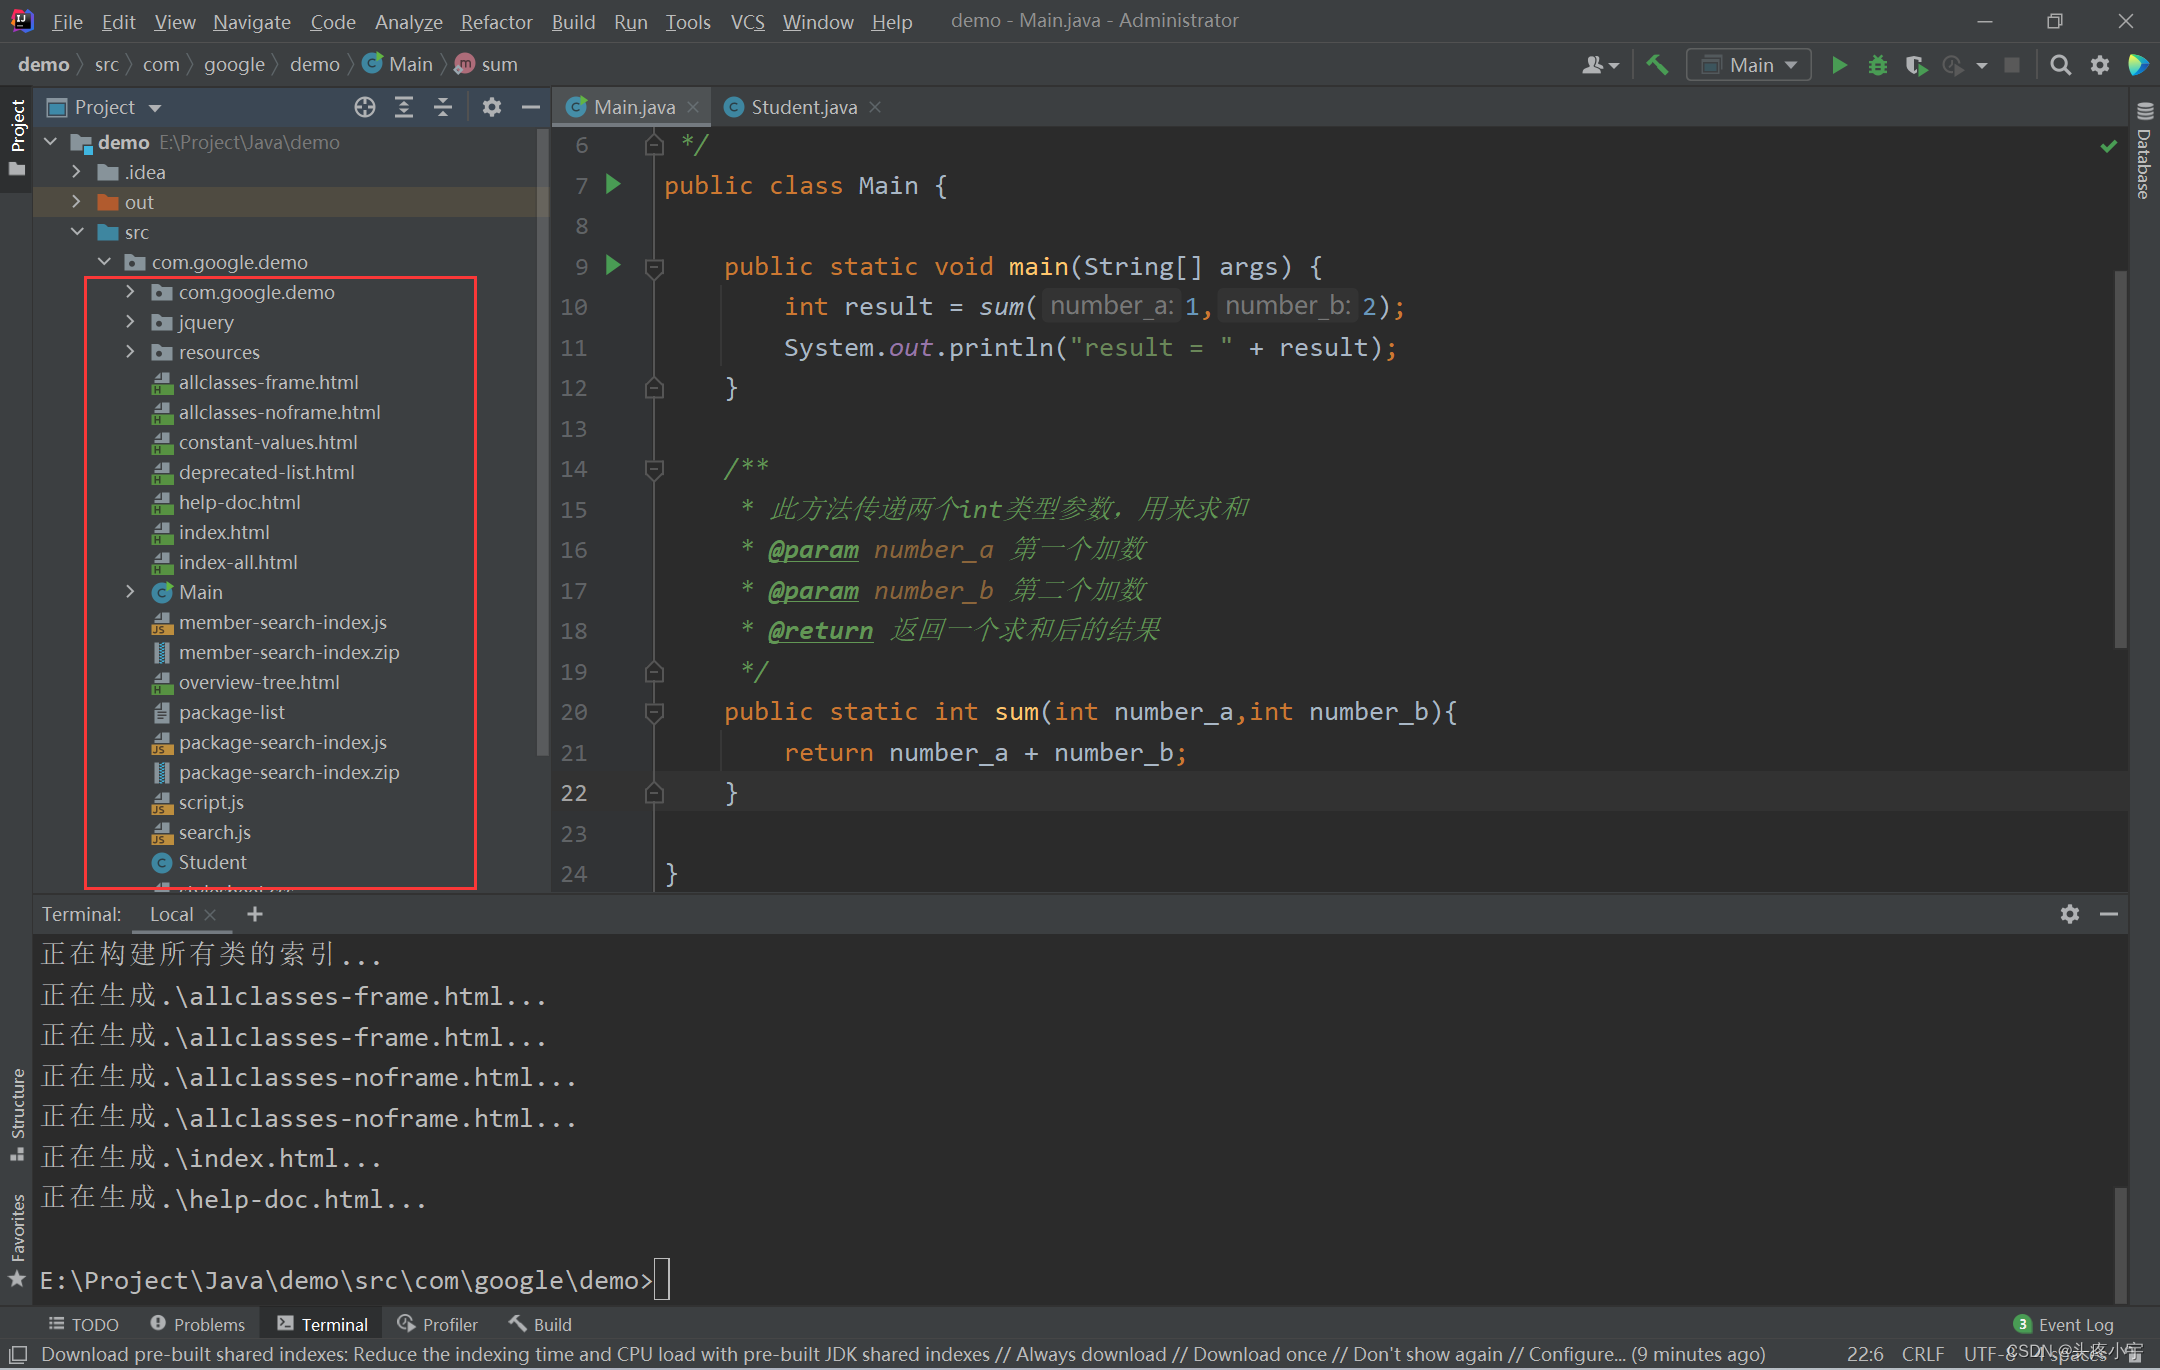Click CRLF line separator in status bar

pos(1922,1354)
